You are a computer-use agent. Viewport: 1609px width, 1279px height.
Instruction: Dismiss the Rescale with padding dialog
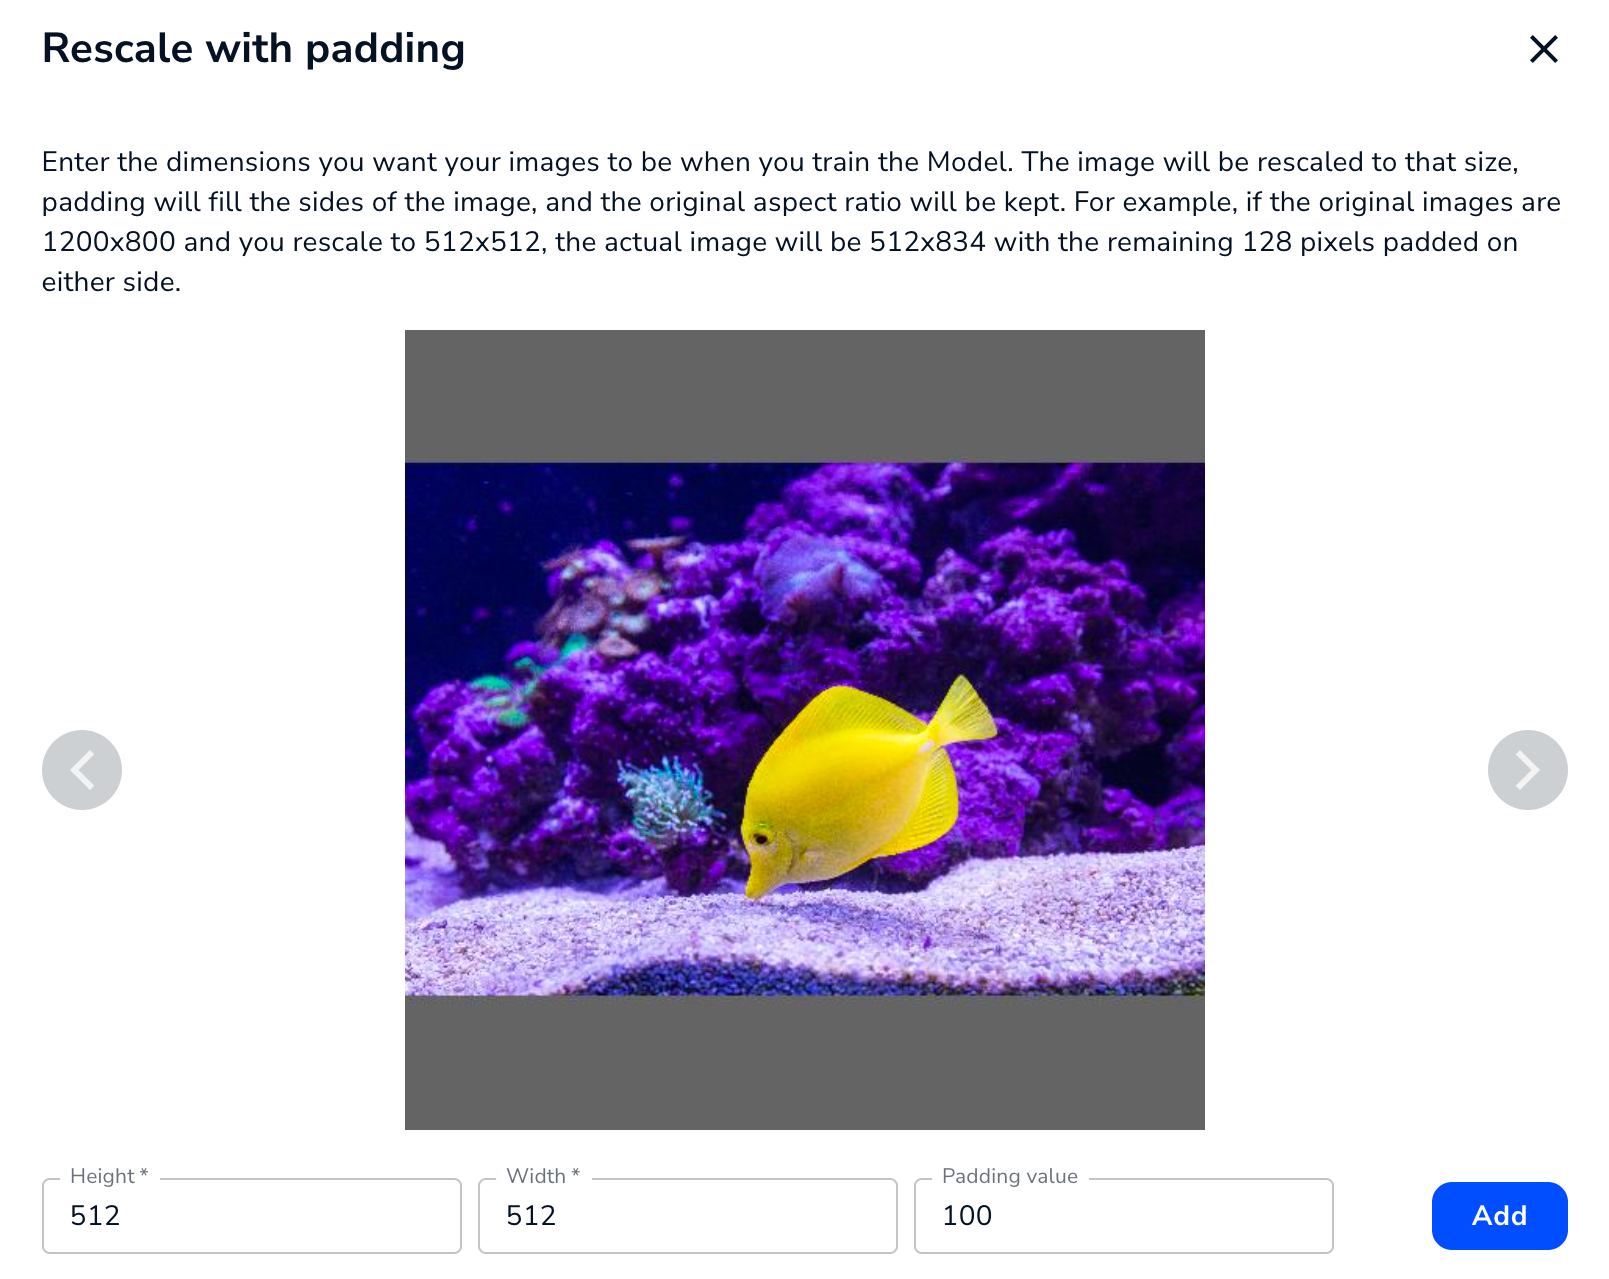(x=1543, y=49)
